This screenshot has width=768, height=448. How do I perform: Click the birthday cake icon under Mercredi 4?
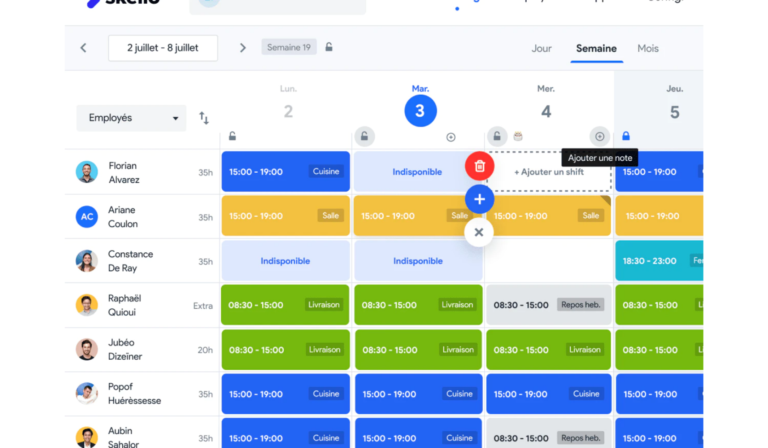518,136
